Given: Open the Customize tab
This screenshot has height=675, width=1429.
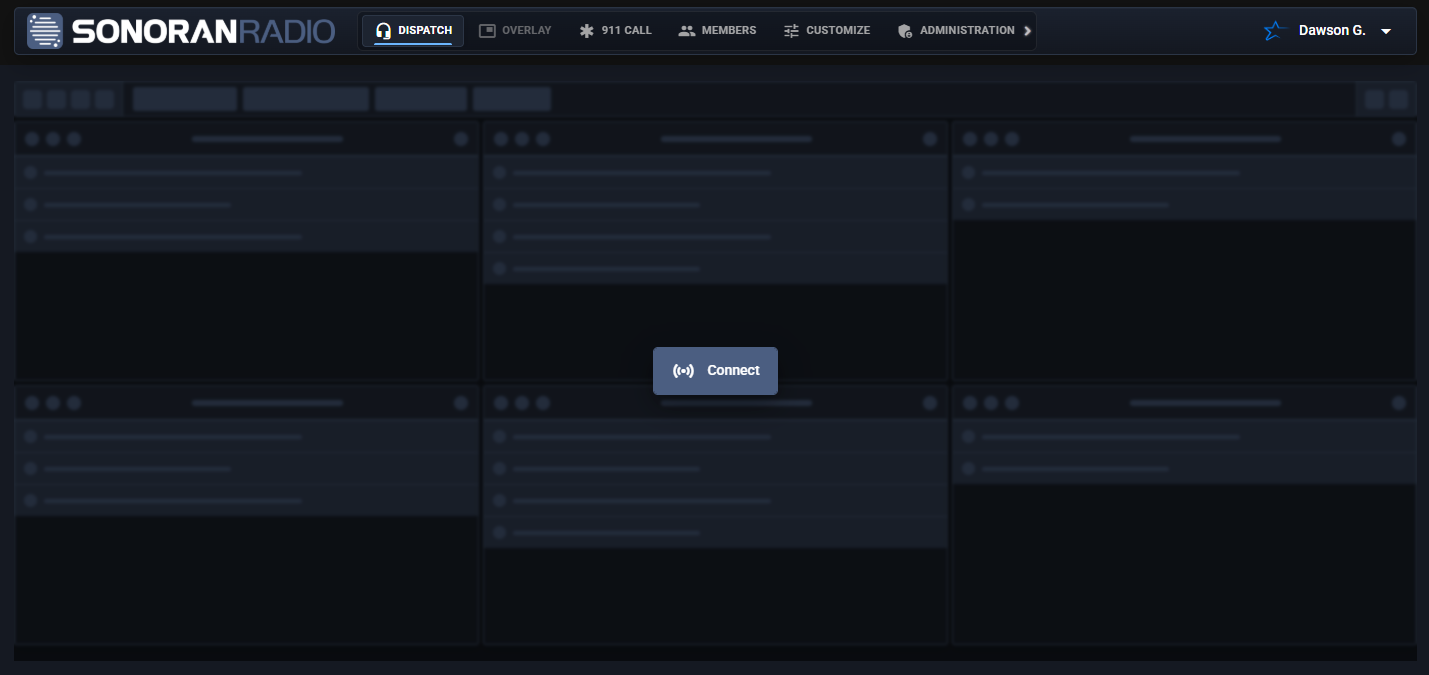Looking at the screenshot, I should coord(826,31).
